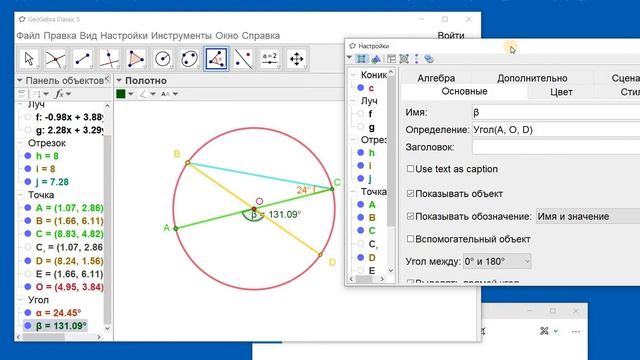The height and width of the screenshot is (360, 640).
Task: Collapse the Панель объектов side arrow
Action: pos(107,78)
